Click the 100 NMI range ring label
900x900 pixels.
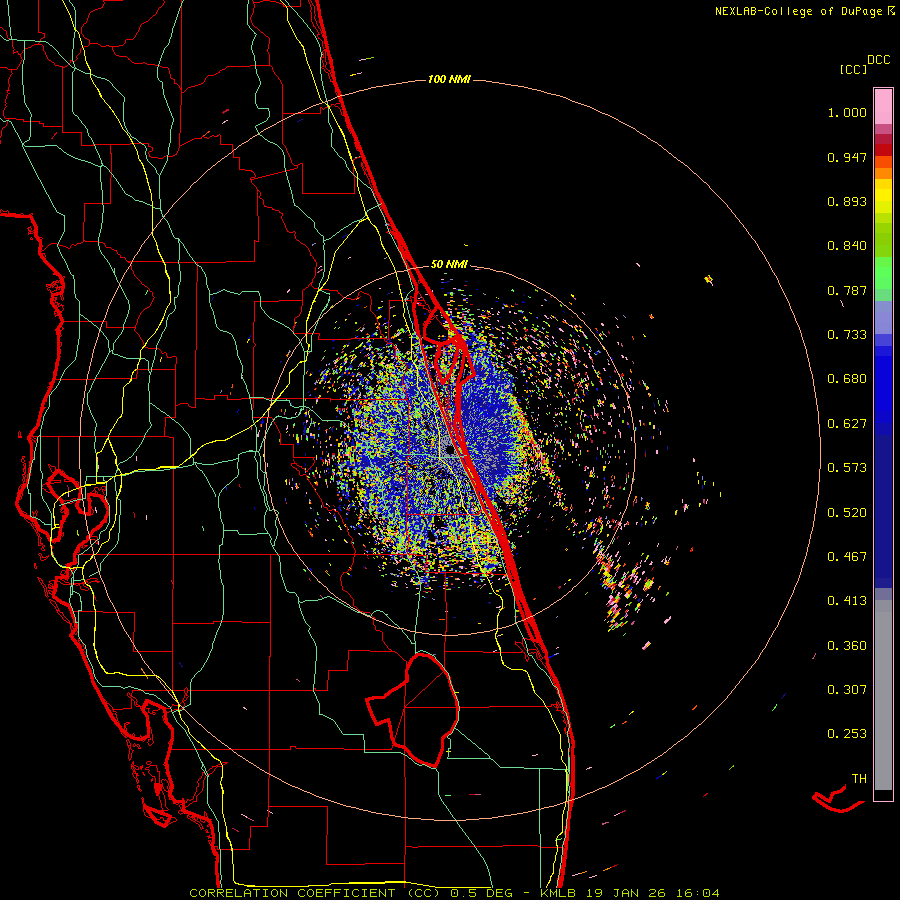(449, 79)
